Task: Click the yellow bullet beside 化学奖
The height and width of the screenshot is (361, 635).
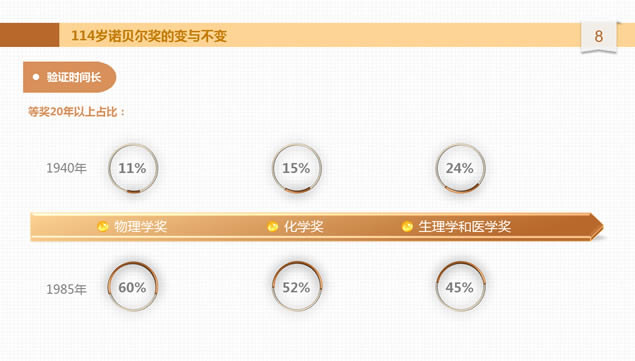Action: [273, 226]
